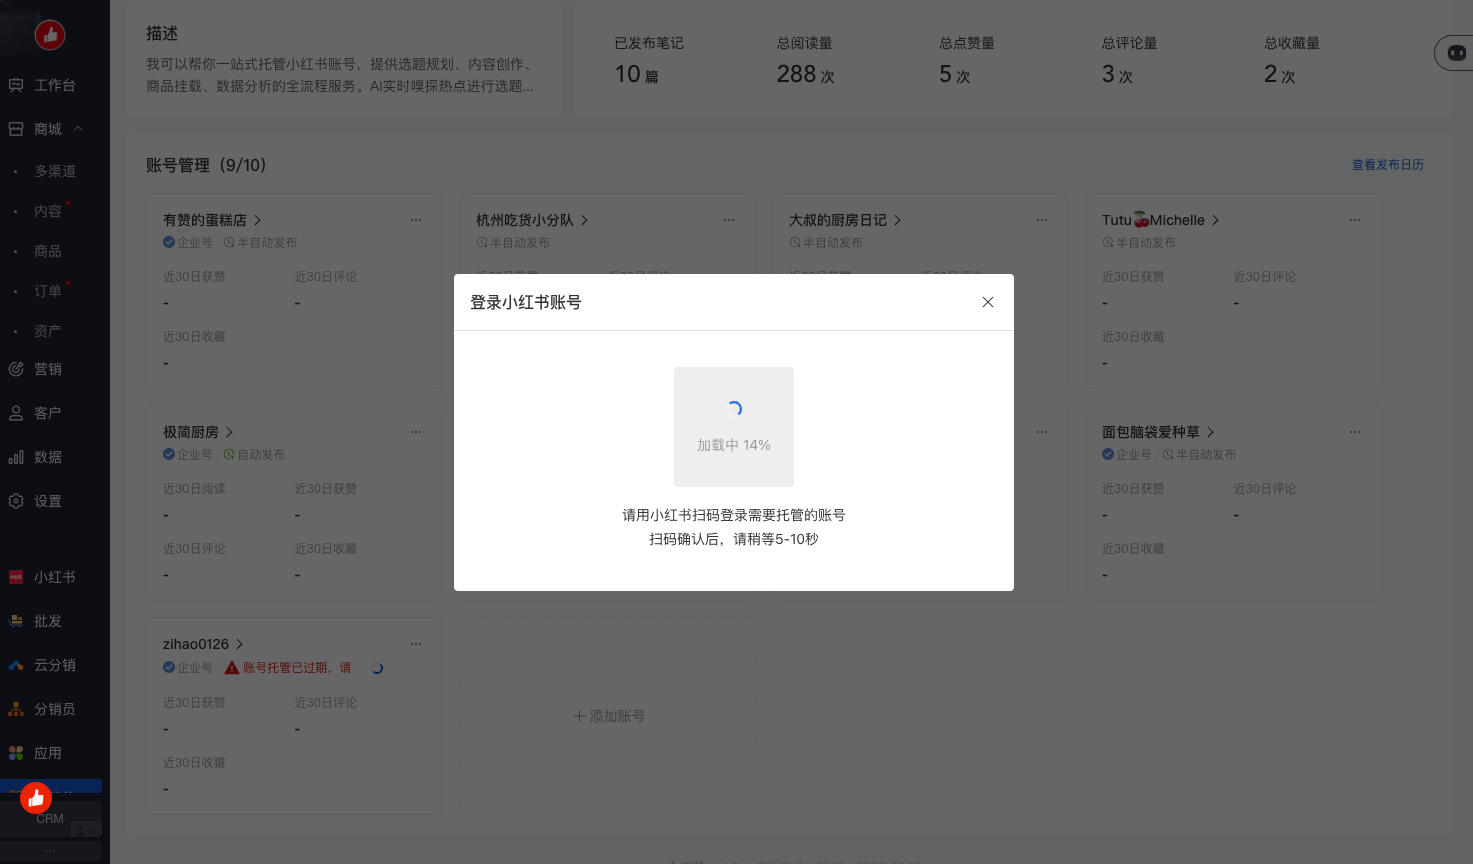This screenshot has height=864, width=1473.
Task: Open 营销 from the sidebar
Action: click(47, 369)
